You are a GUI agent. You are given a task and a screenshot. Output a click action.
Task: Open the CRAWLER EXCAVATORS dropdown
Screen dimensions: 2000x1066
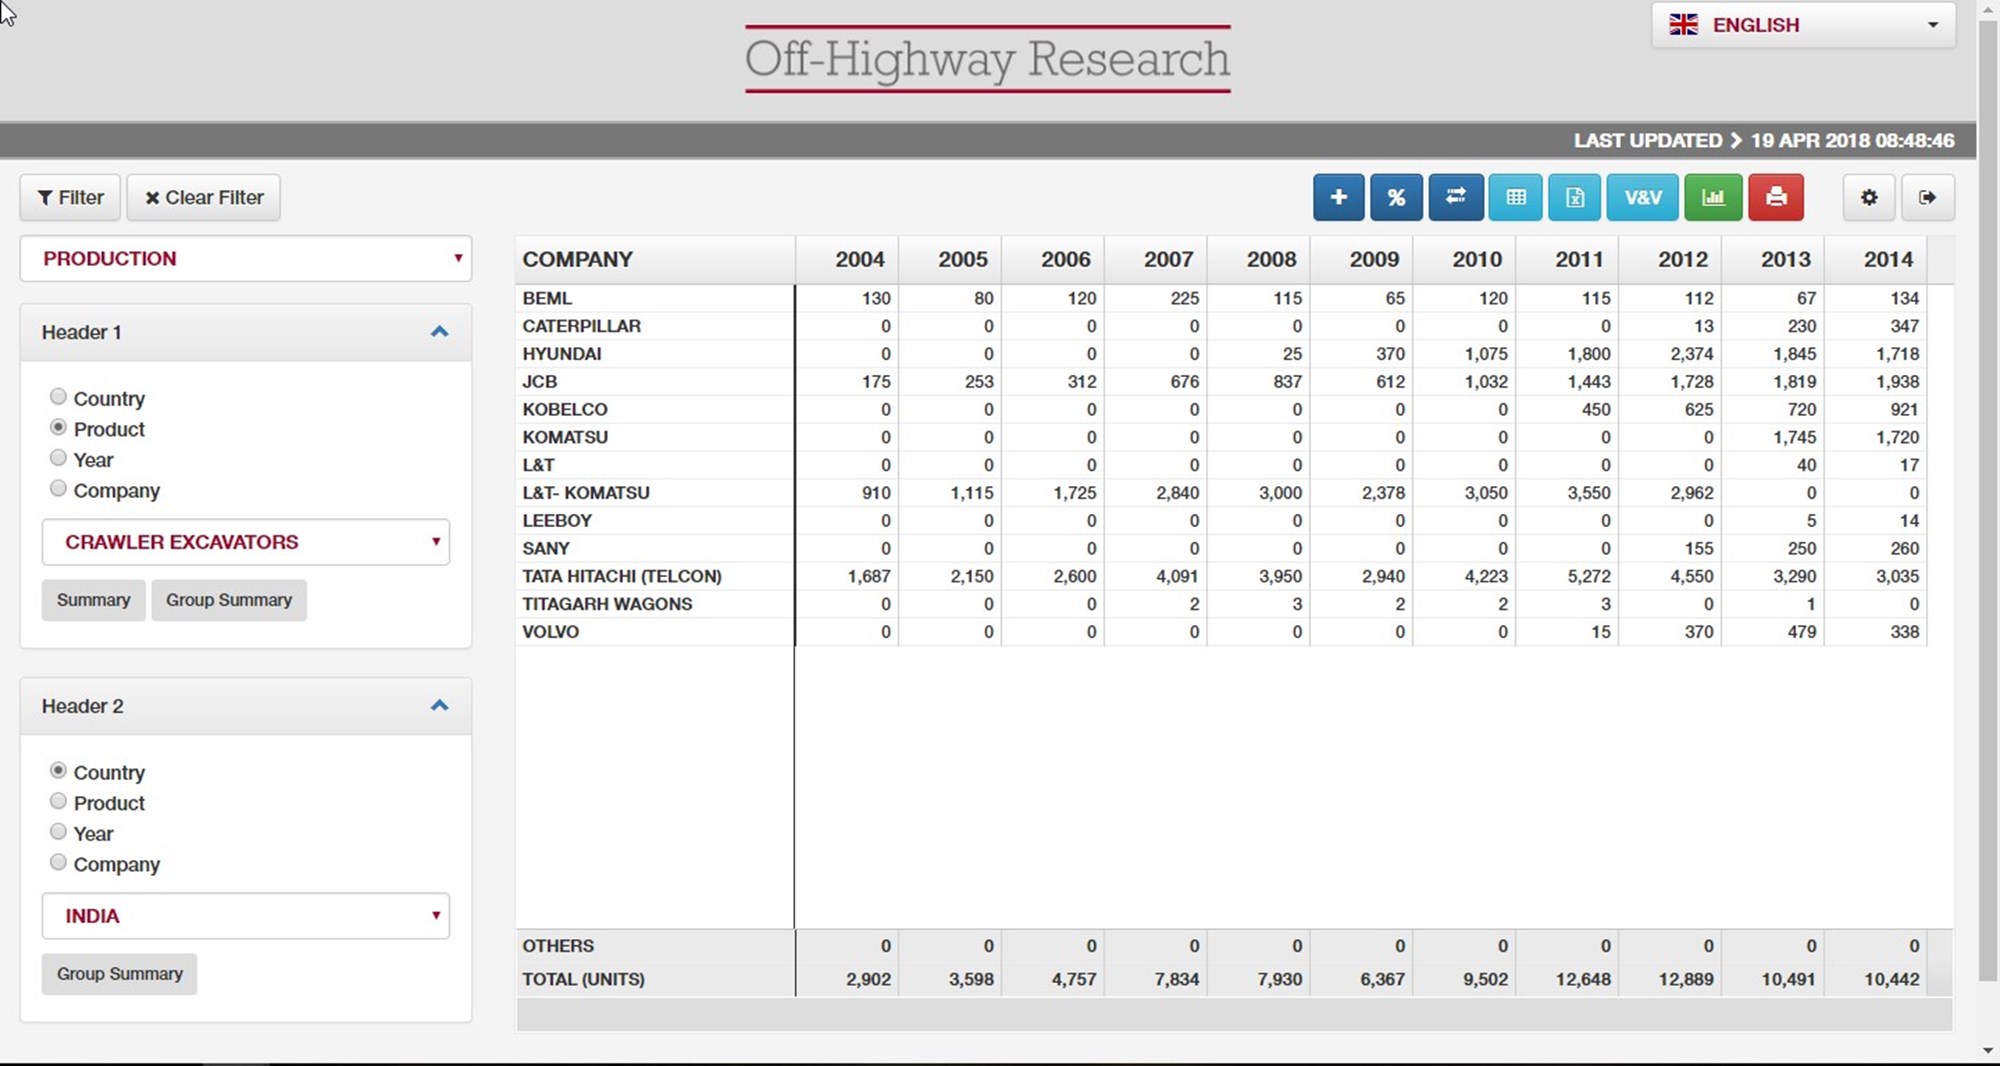click(x=245, y=542)
